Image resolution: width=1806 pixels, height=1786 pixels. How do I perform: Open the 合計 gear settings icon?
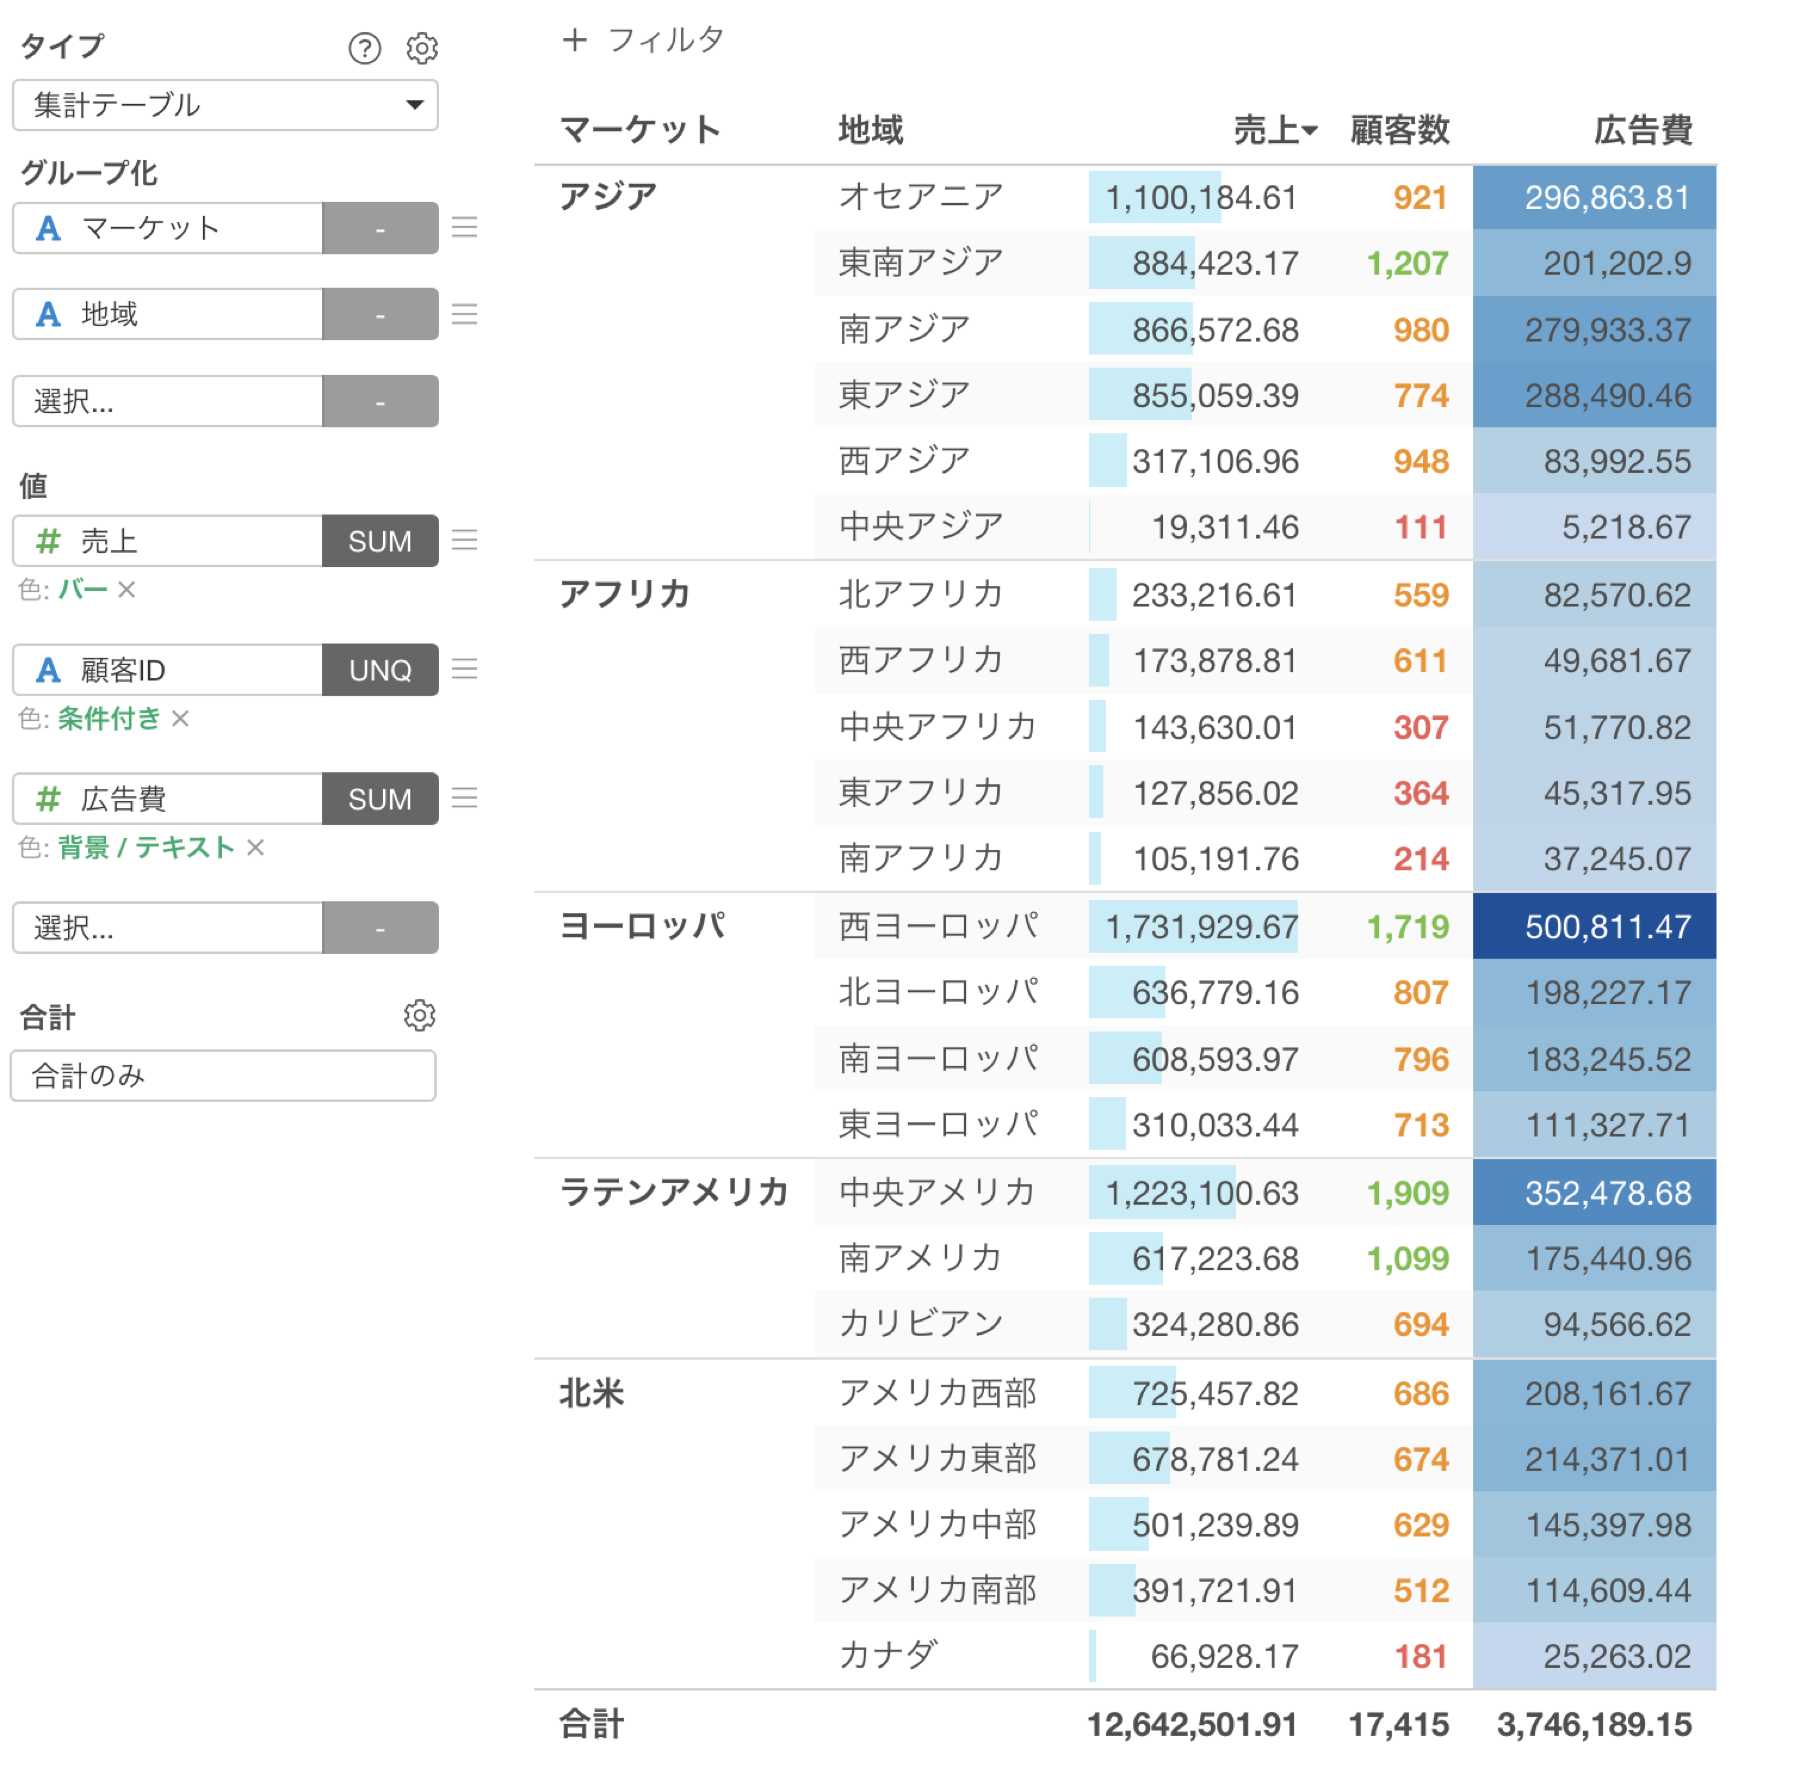pos(419,1015)
